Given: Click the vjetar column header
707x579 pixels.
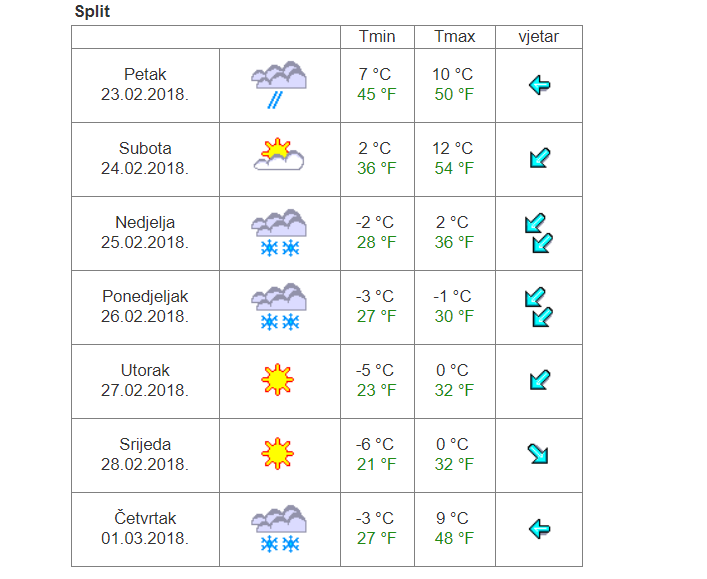Looking at the screenshot, I should click(x=539, y=37).
